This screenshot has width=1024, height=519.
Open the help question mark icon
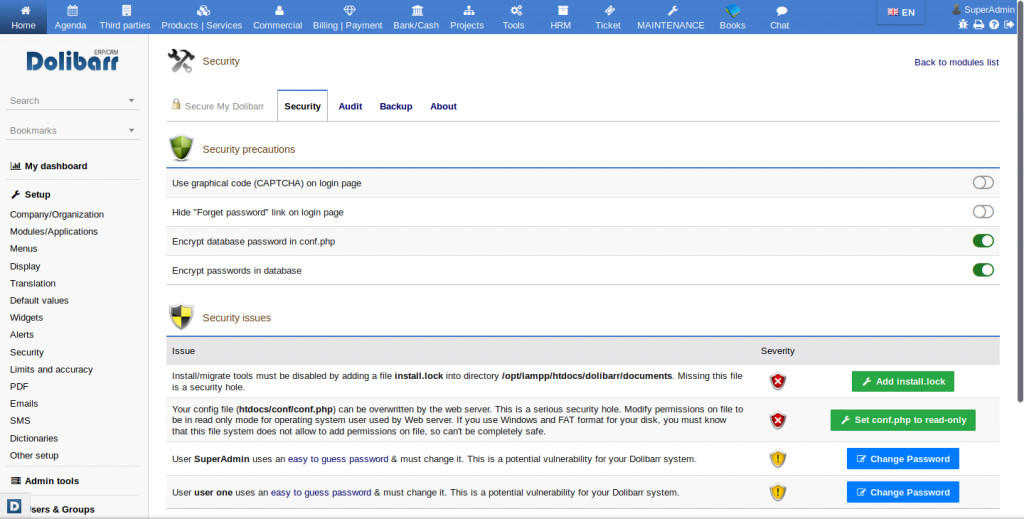tap(993, 24)
